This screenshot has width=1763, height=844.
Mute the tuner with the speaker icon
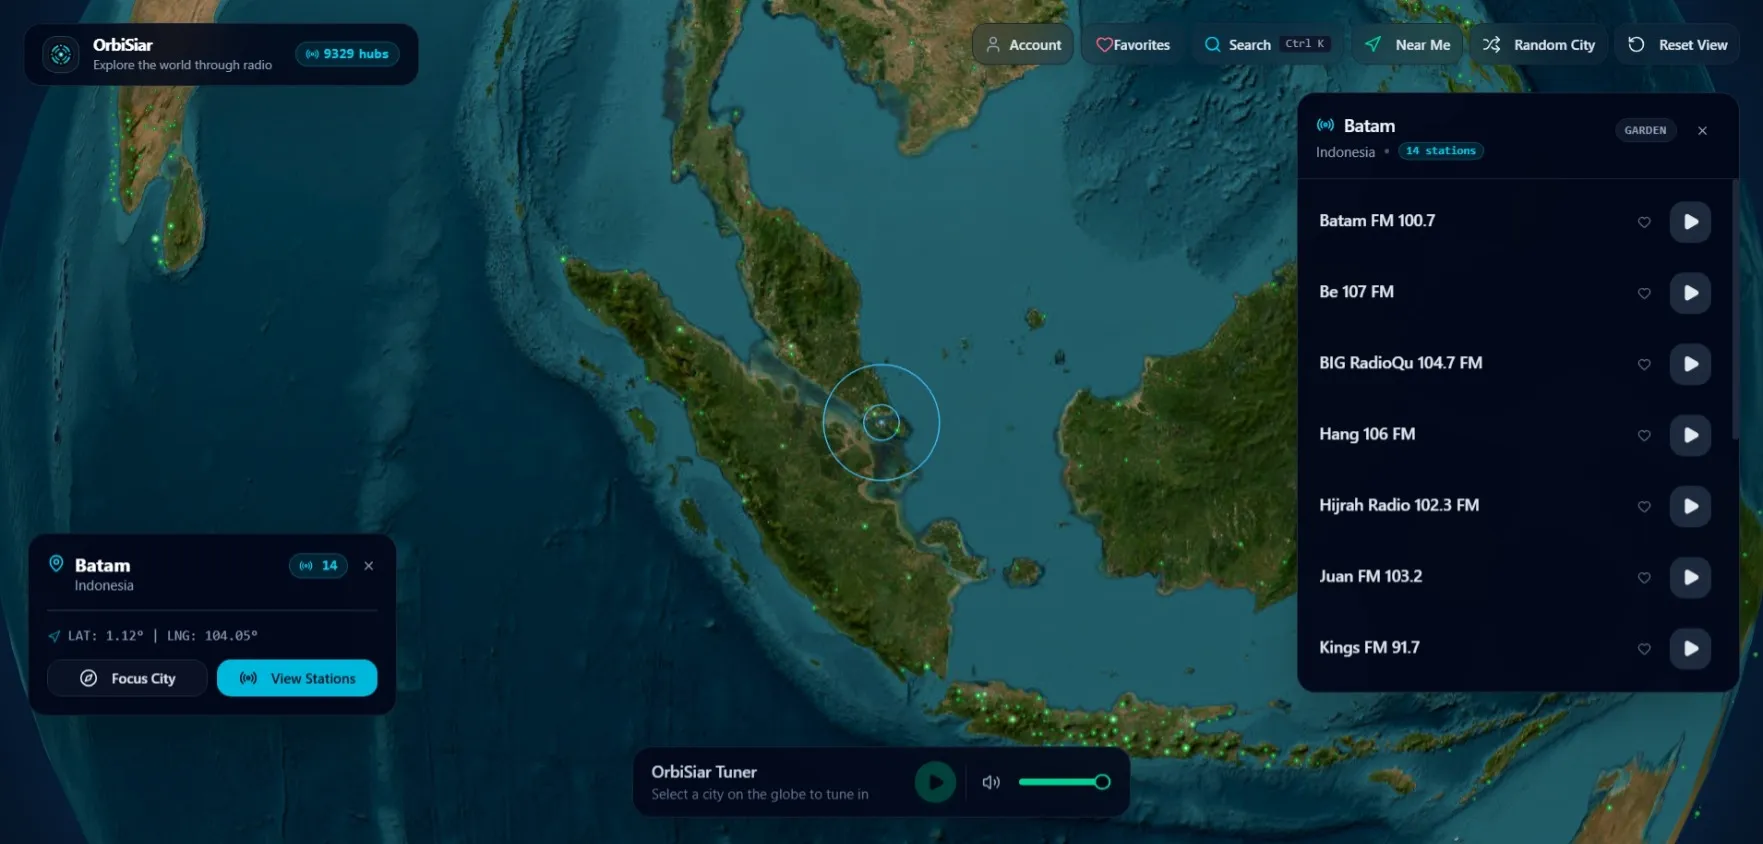click(990, 782)
